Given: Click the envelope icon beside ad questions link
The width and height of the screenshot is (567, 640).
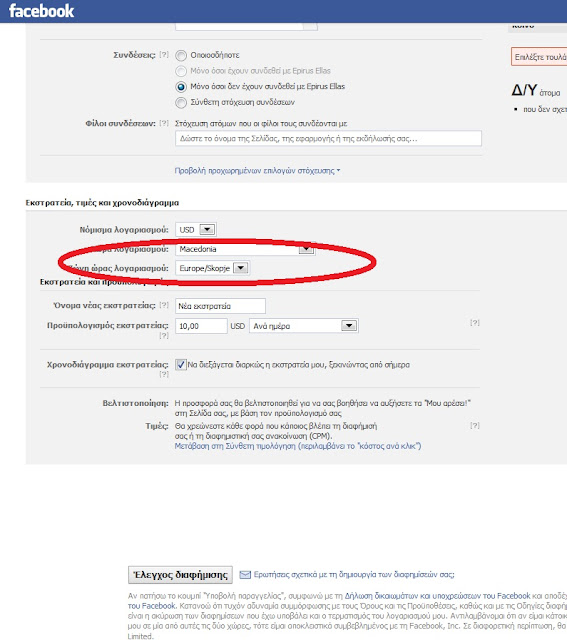Looking at the screenshot, I should point(245,575).
